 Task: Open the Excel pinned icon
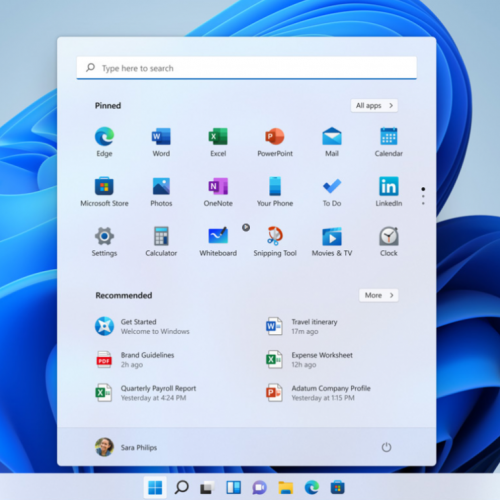218,142
